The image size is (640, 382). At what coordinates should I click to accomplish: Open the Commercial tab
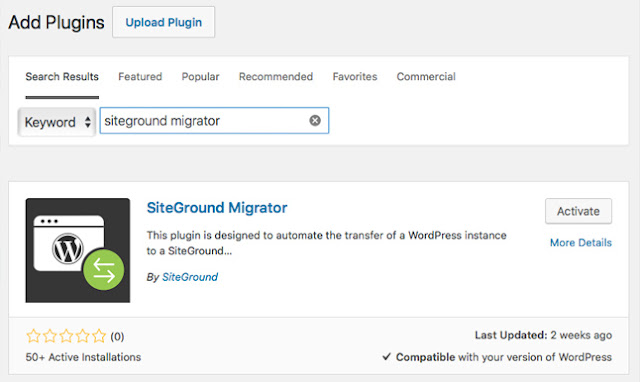tap(426, 77)
